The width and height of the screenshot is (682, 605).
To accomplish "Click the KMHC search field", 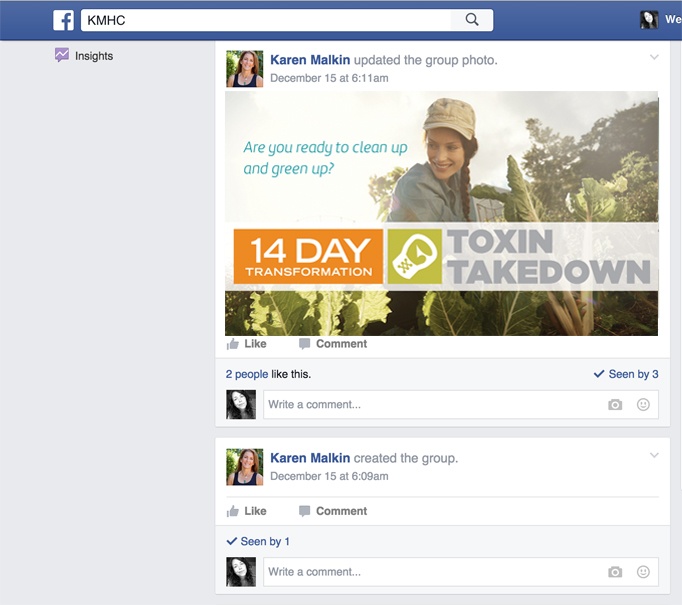I will coord(266,20).
